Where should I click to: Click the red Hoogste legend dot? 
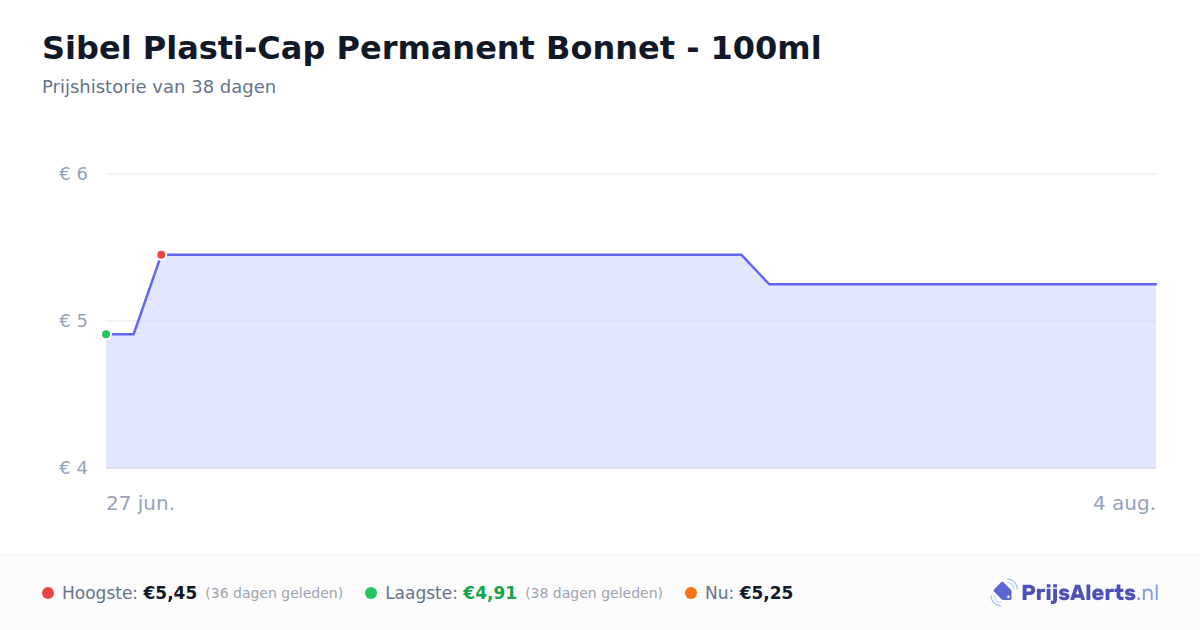click(x=48, y=593)
